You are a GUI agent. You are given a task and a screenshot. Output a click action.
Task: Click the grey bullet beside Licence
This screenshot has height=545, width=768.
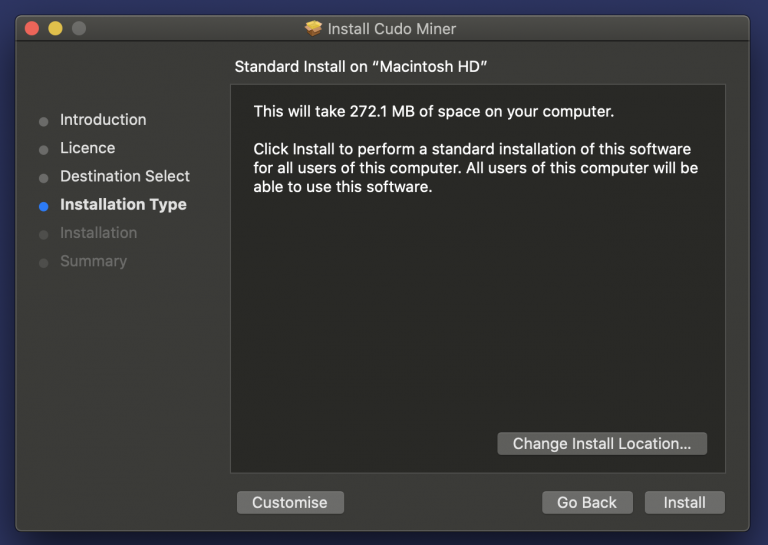tap(43, 149)
